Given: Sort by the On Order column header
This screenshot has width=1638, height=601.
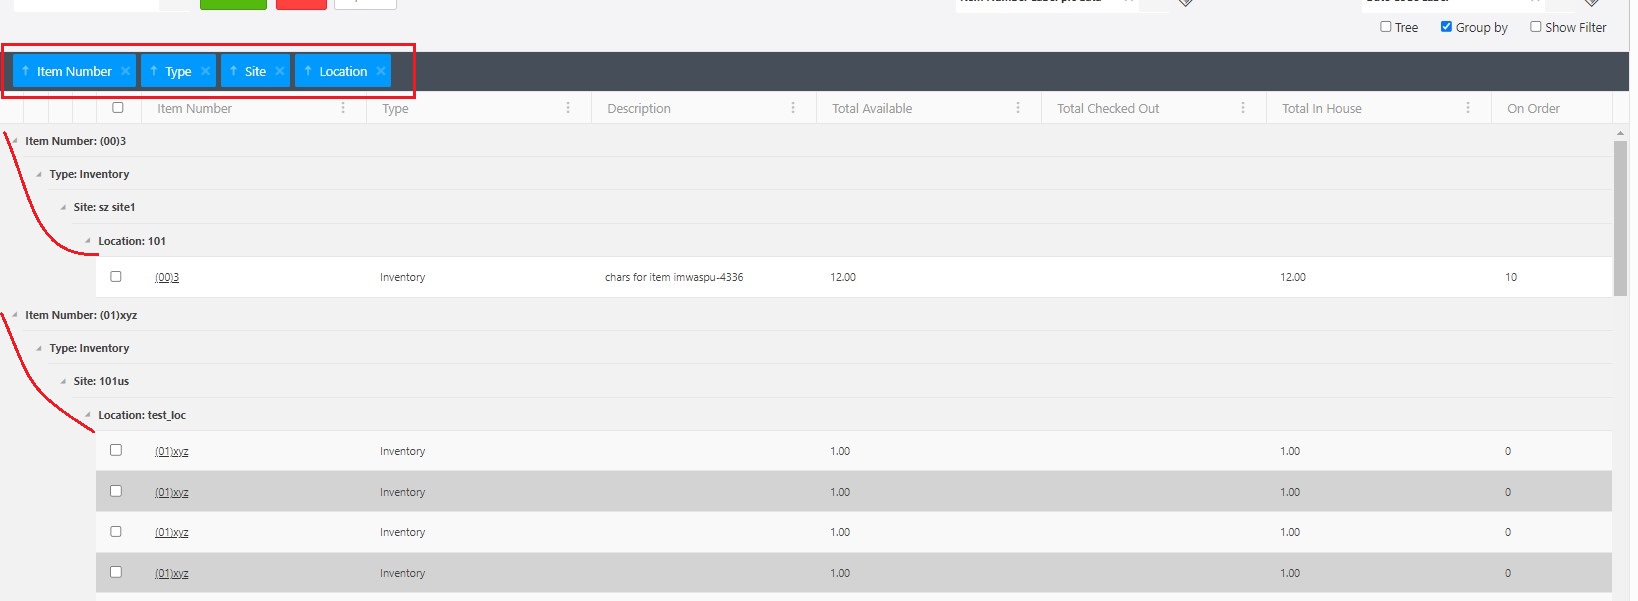Looking at the screenshot, I should [1533, 108].
